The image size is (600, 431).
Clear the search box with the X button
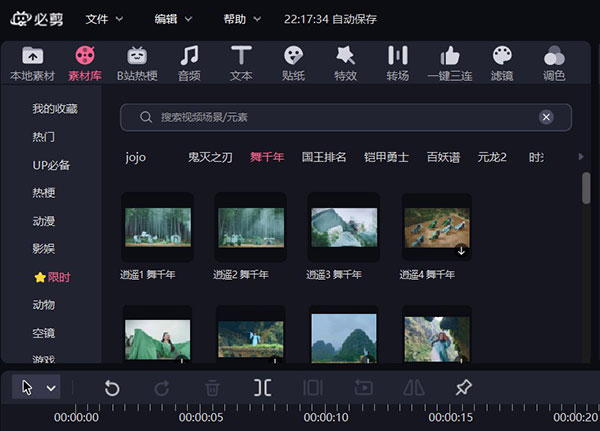[x=546, y=117]
